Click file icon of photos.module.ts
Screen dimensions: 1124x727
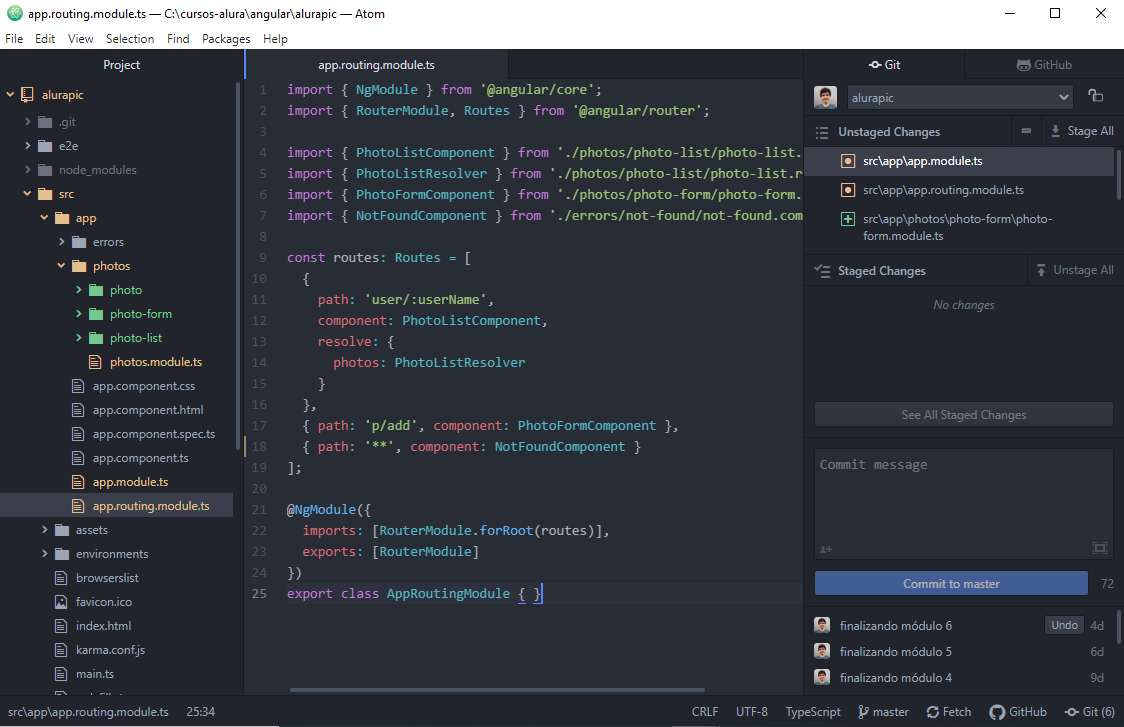click(x=95, y=362)
